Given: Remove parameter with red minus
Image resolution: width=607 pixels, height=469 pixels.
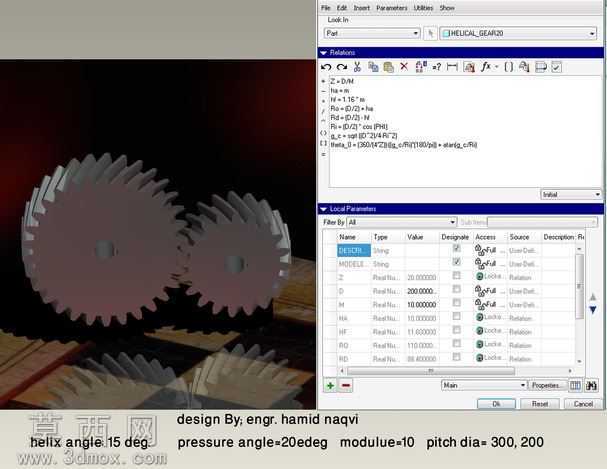Looking at the screenshot, I should coord(346,386).
